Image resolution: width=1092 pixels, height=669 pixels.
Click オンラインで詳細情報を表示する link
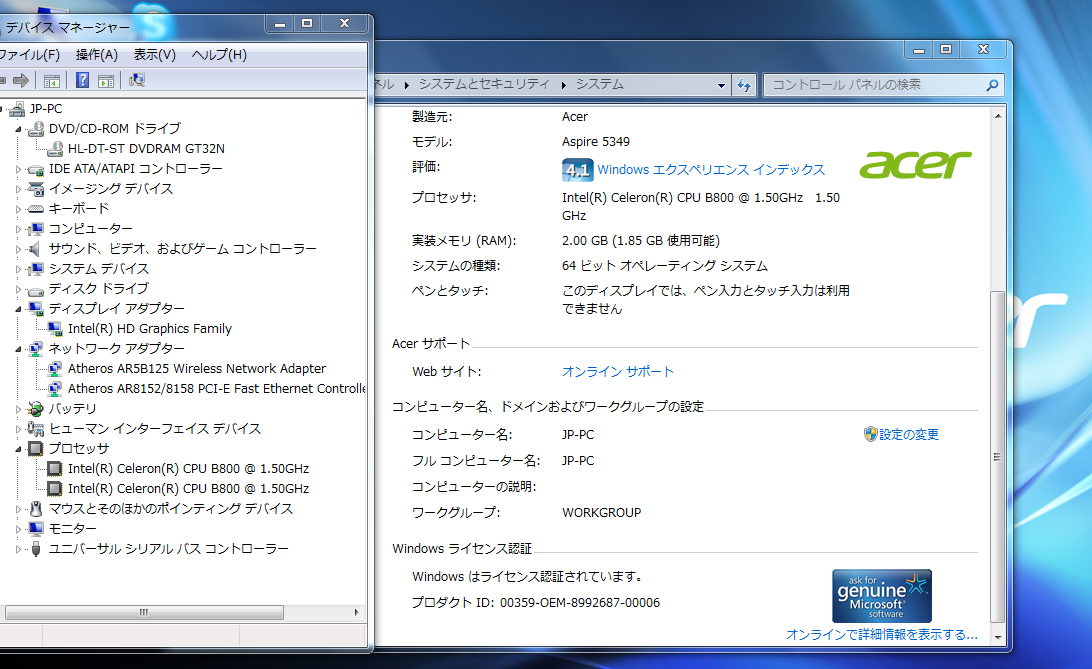coord(882,635)
